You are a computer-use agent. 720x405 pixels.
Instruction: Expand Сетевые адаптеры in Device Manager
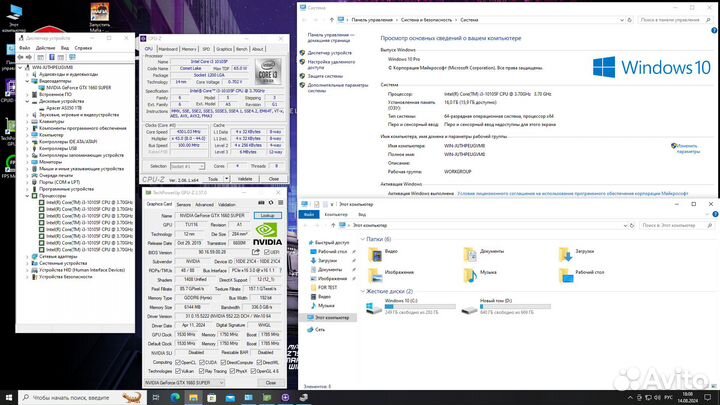[x=27, y=257]
